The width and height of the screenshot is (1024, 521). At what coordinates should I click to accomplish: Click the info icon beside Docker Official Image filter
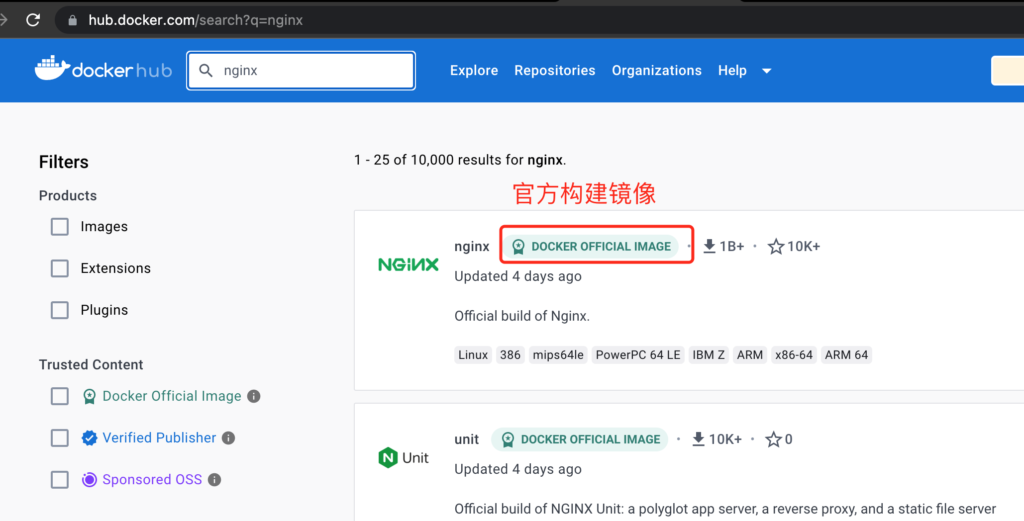coord(254,396)
